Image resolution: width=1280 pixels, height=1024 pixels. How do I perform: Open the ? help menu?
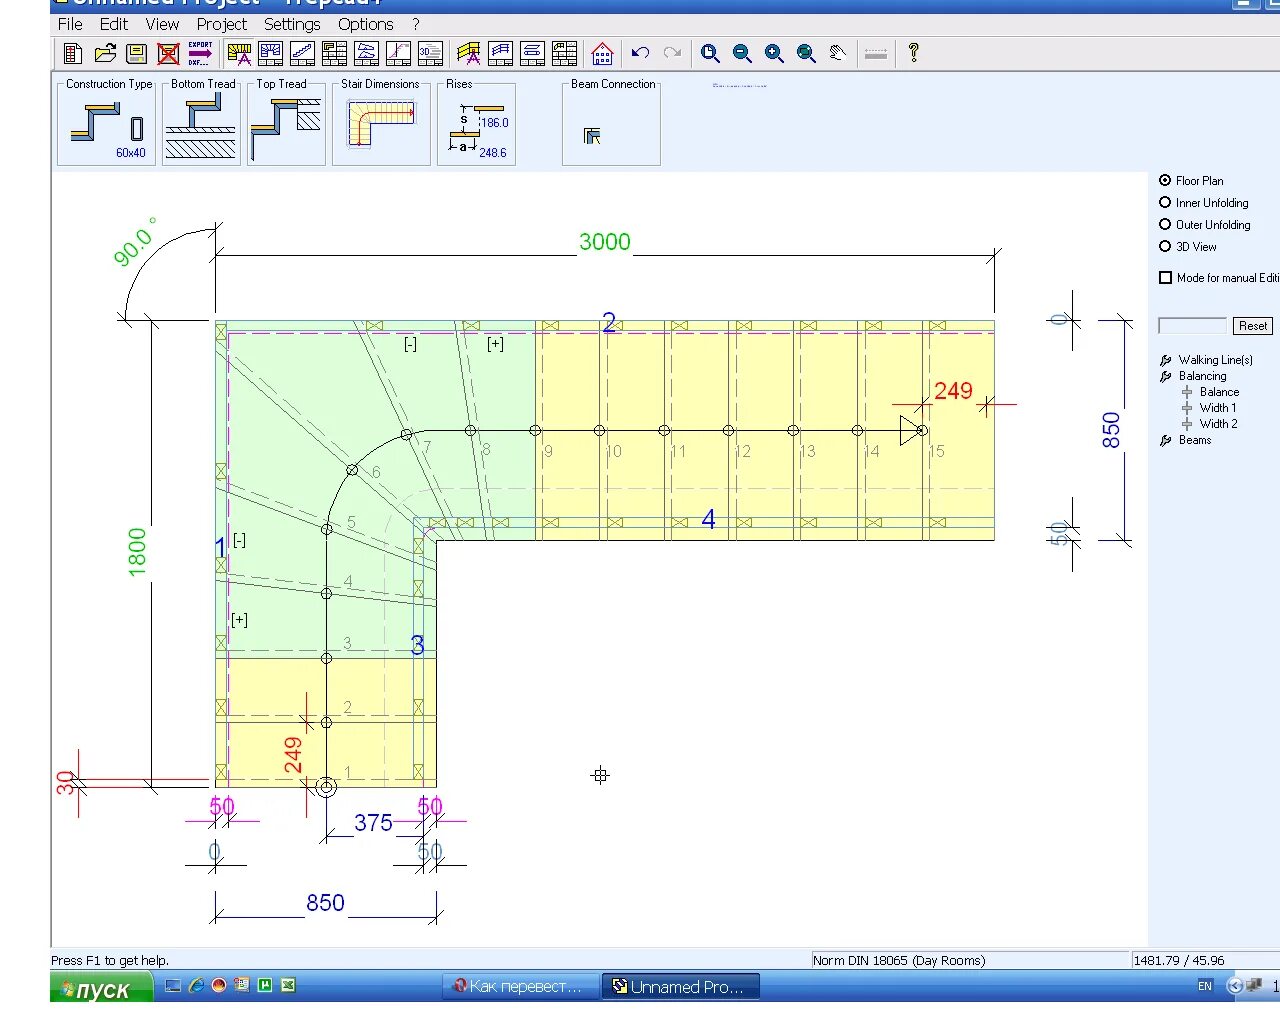pos(416,24)
